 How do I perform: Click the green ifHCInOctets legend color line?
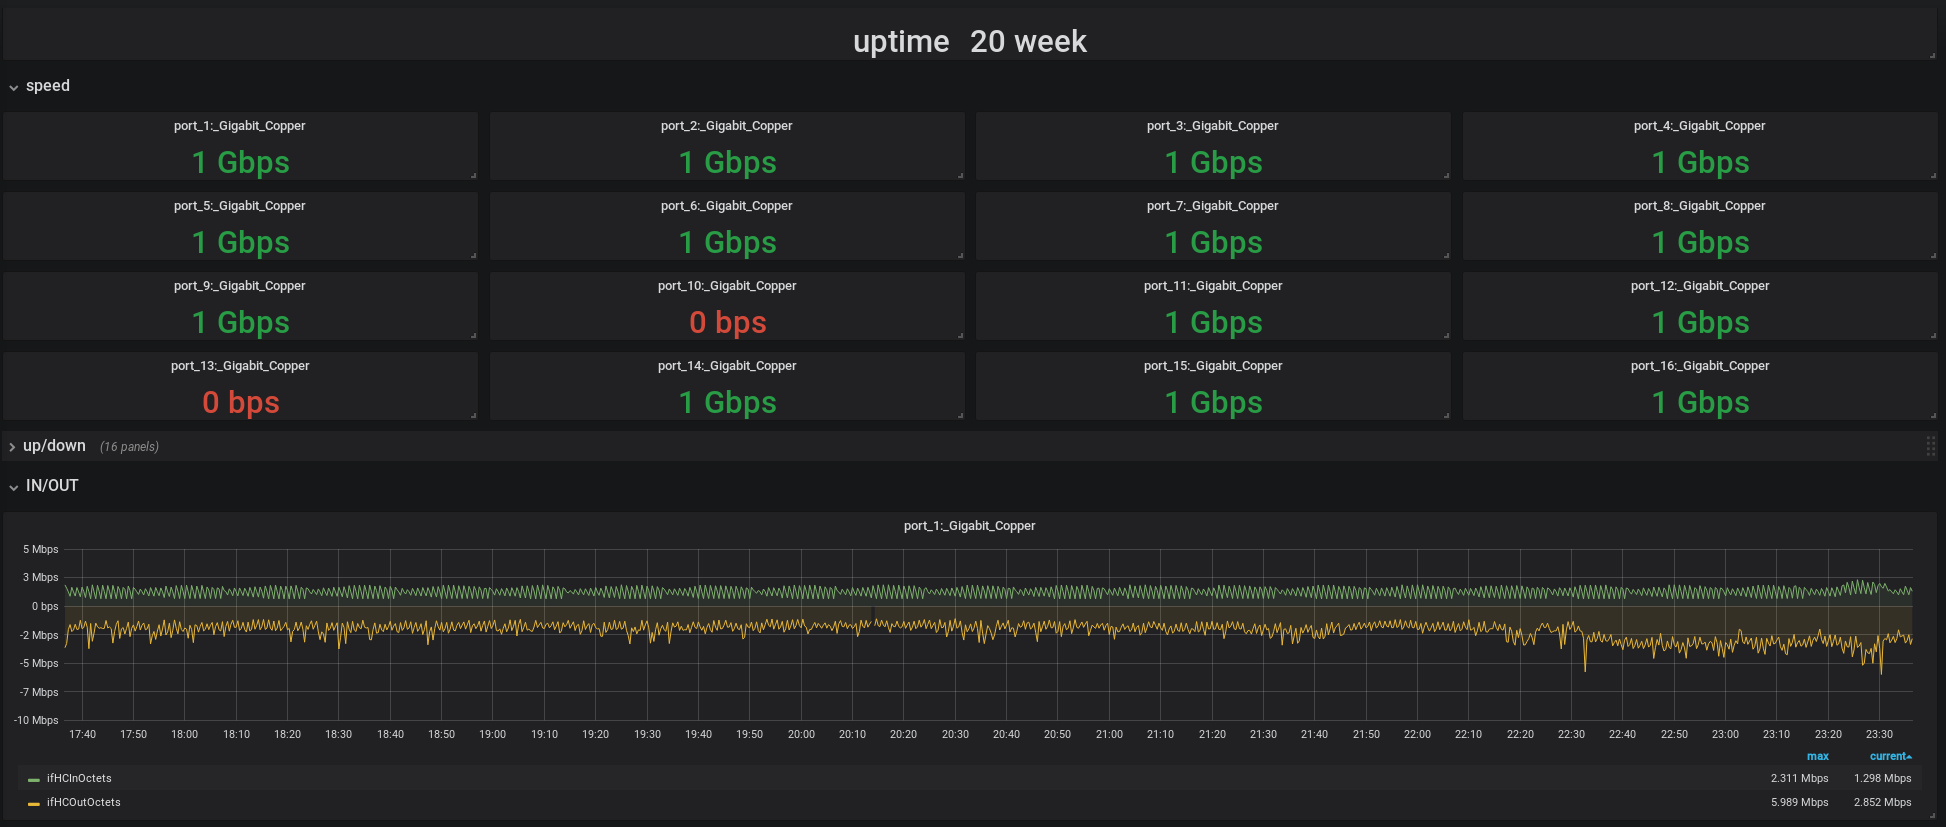tap(34, 779)
